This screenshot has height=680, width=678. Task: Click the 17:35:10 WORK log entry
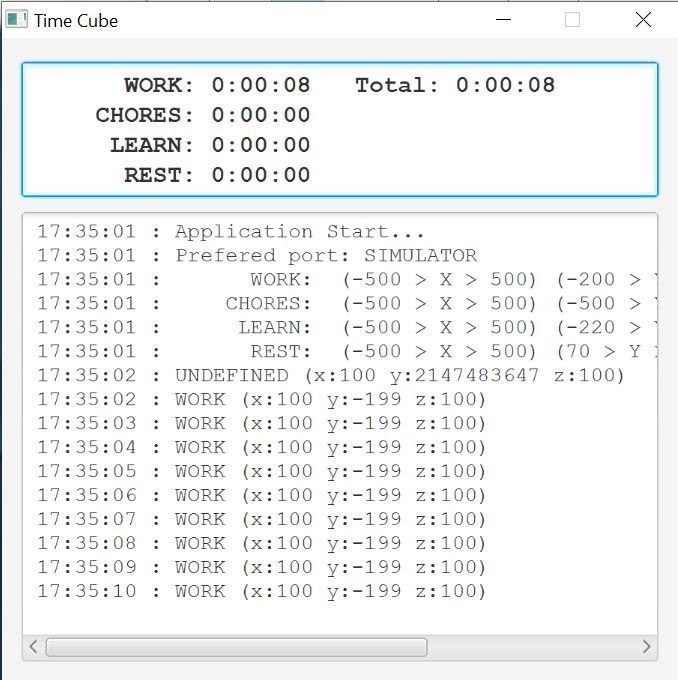262,592
